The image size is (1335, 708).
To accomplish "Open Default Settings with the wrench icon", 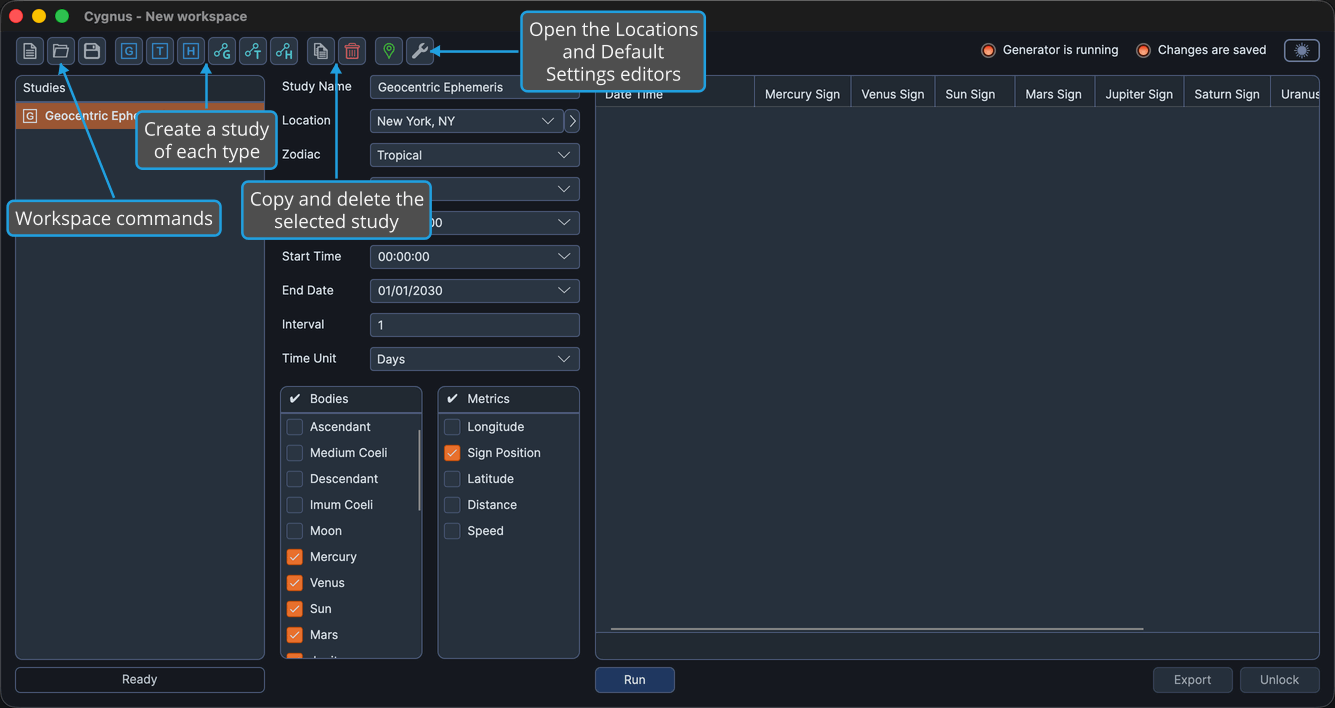I will 420,51.
